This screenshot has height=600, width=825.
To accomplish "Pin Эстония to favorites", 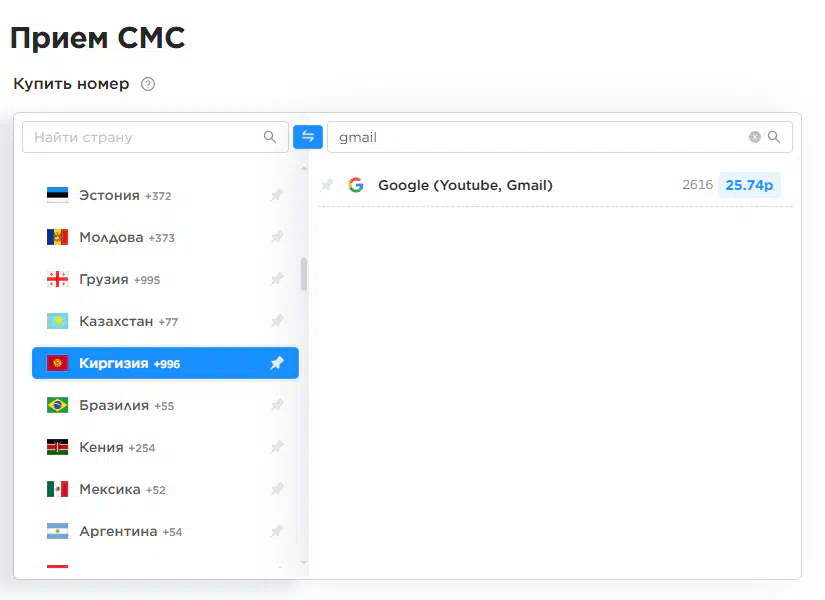I will (x=277, y=195).
